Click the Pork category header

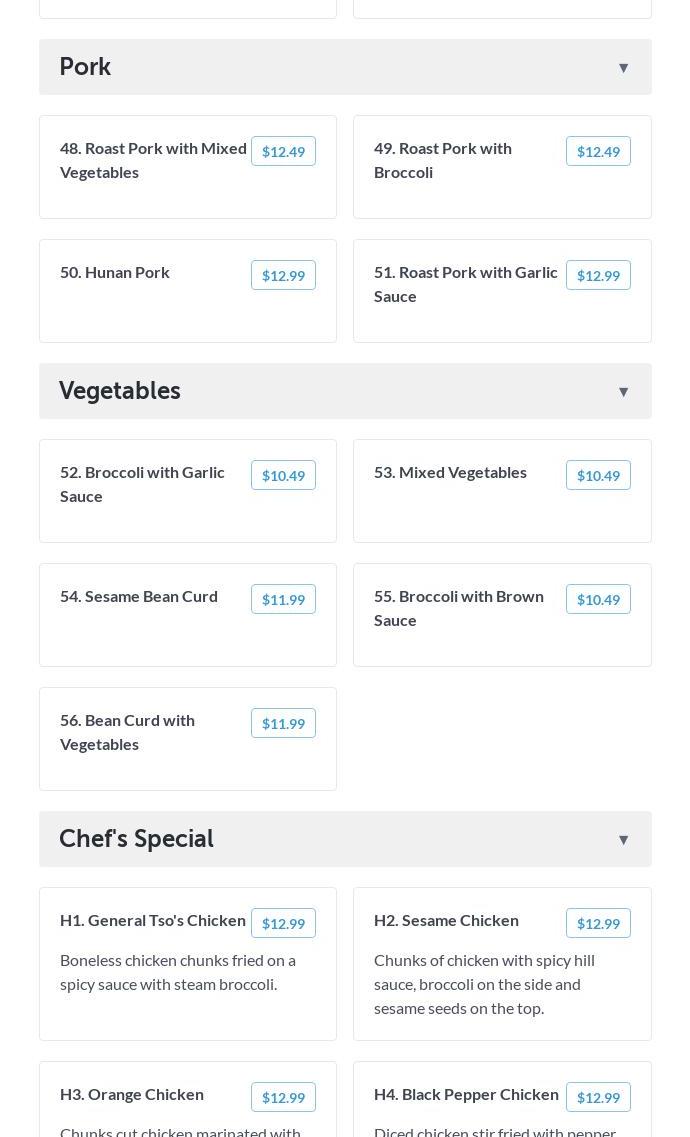coord(85,67)
